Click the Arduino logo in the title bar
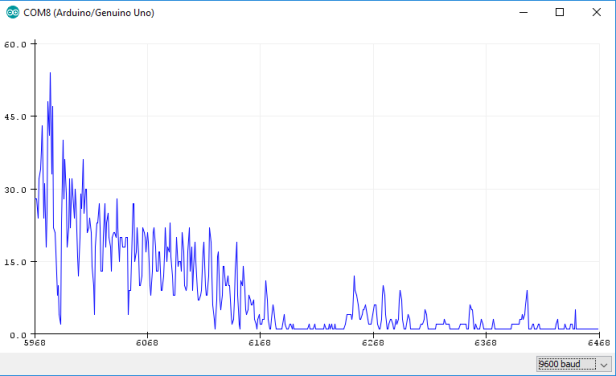 pos(13,13)
